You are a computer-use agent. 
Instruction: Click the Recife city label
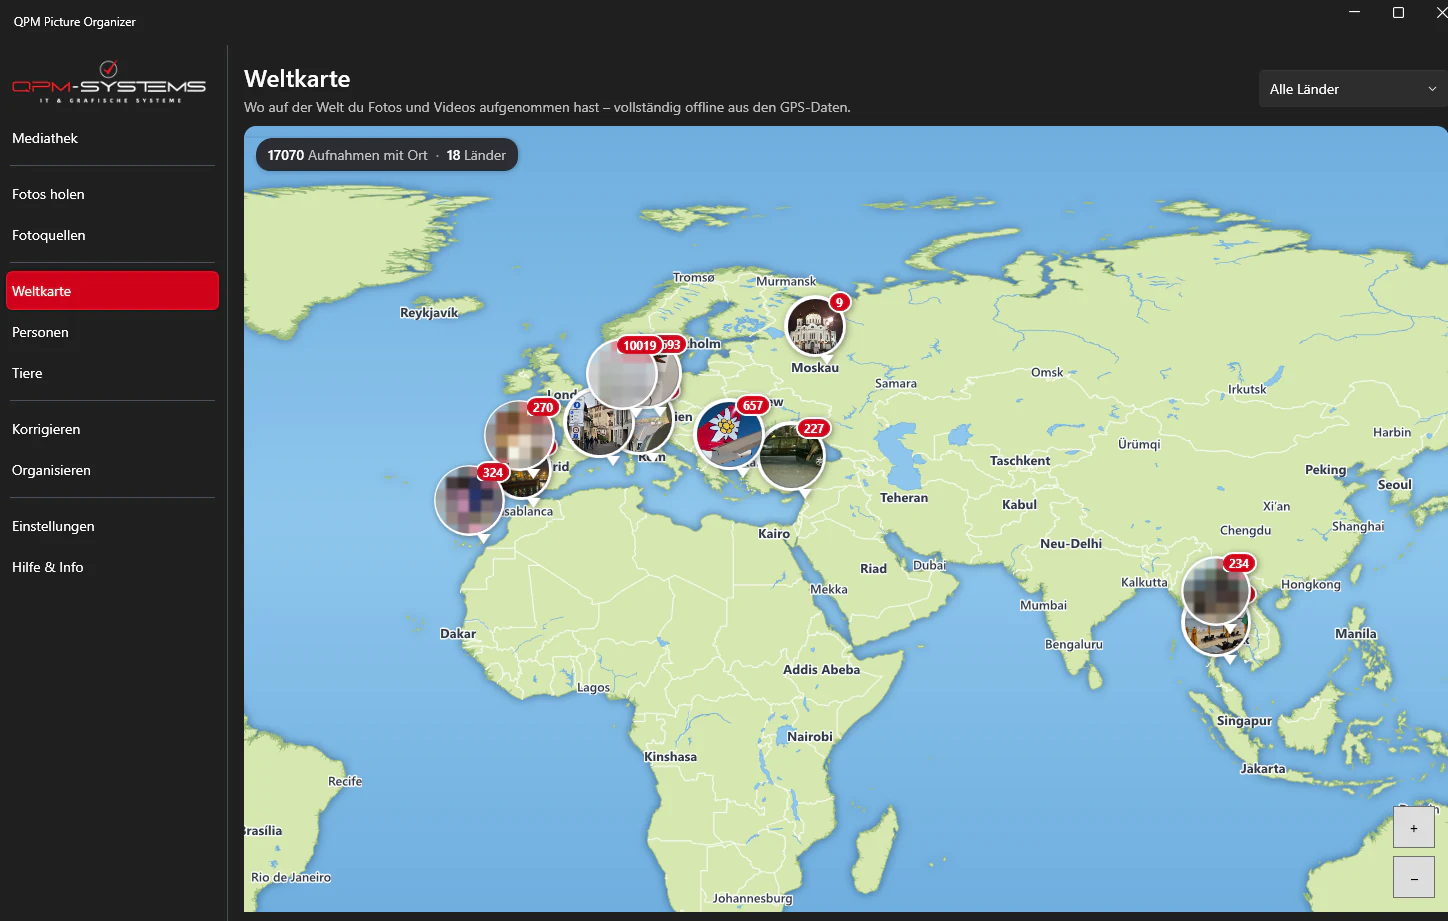pos(345,781)
